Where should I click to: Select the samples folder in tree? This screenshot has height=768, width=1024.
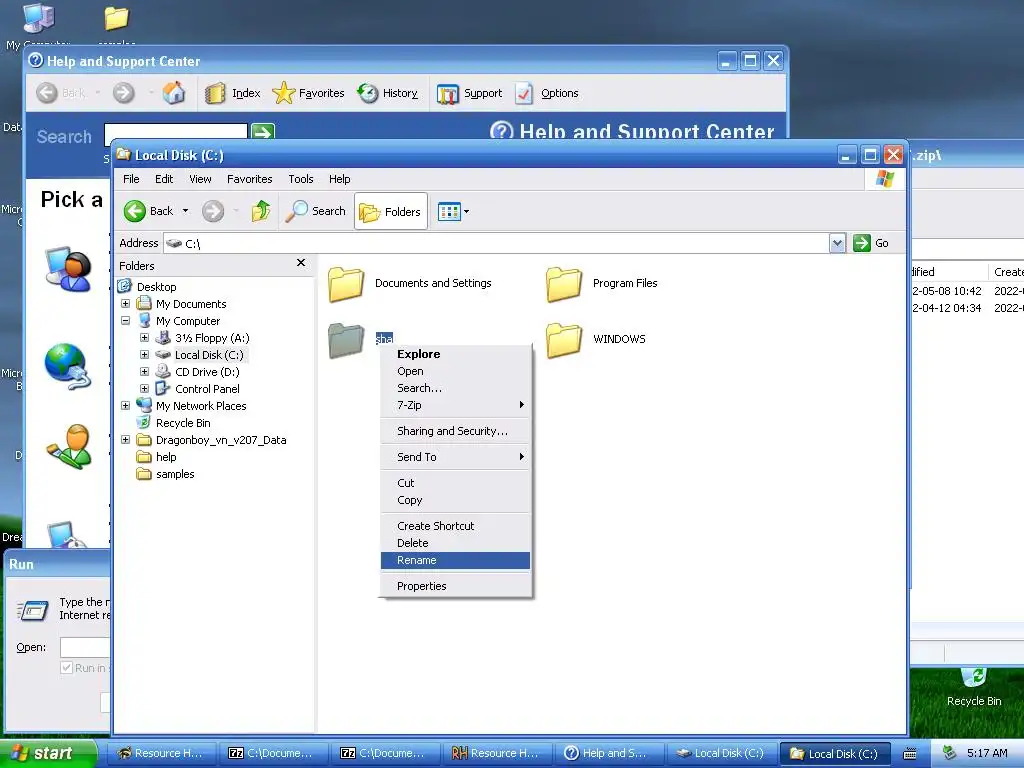[x=175, y=473]
